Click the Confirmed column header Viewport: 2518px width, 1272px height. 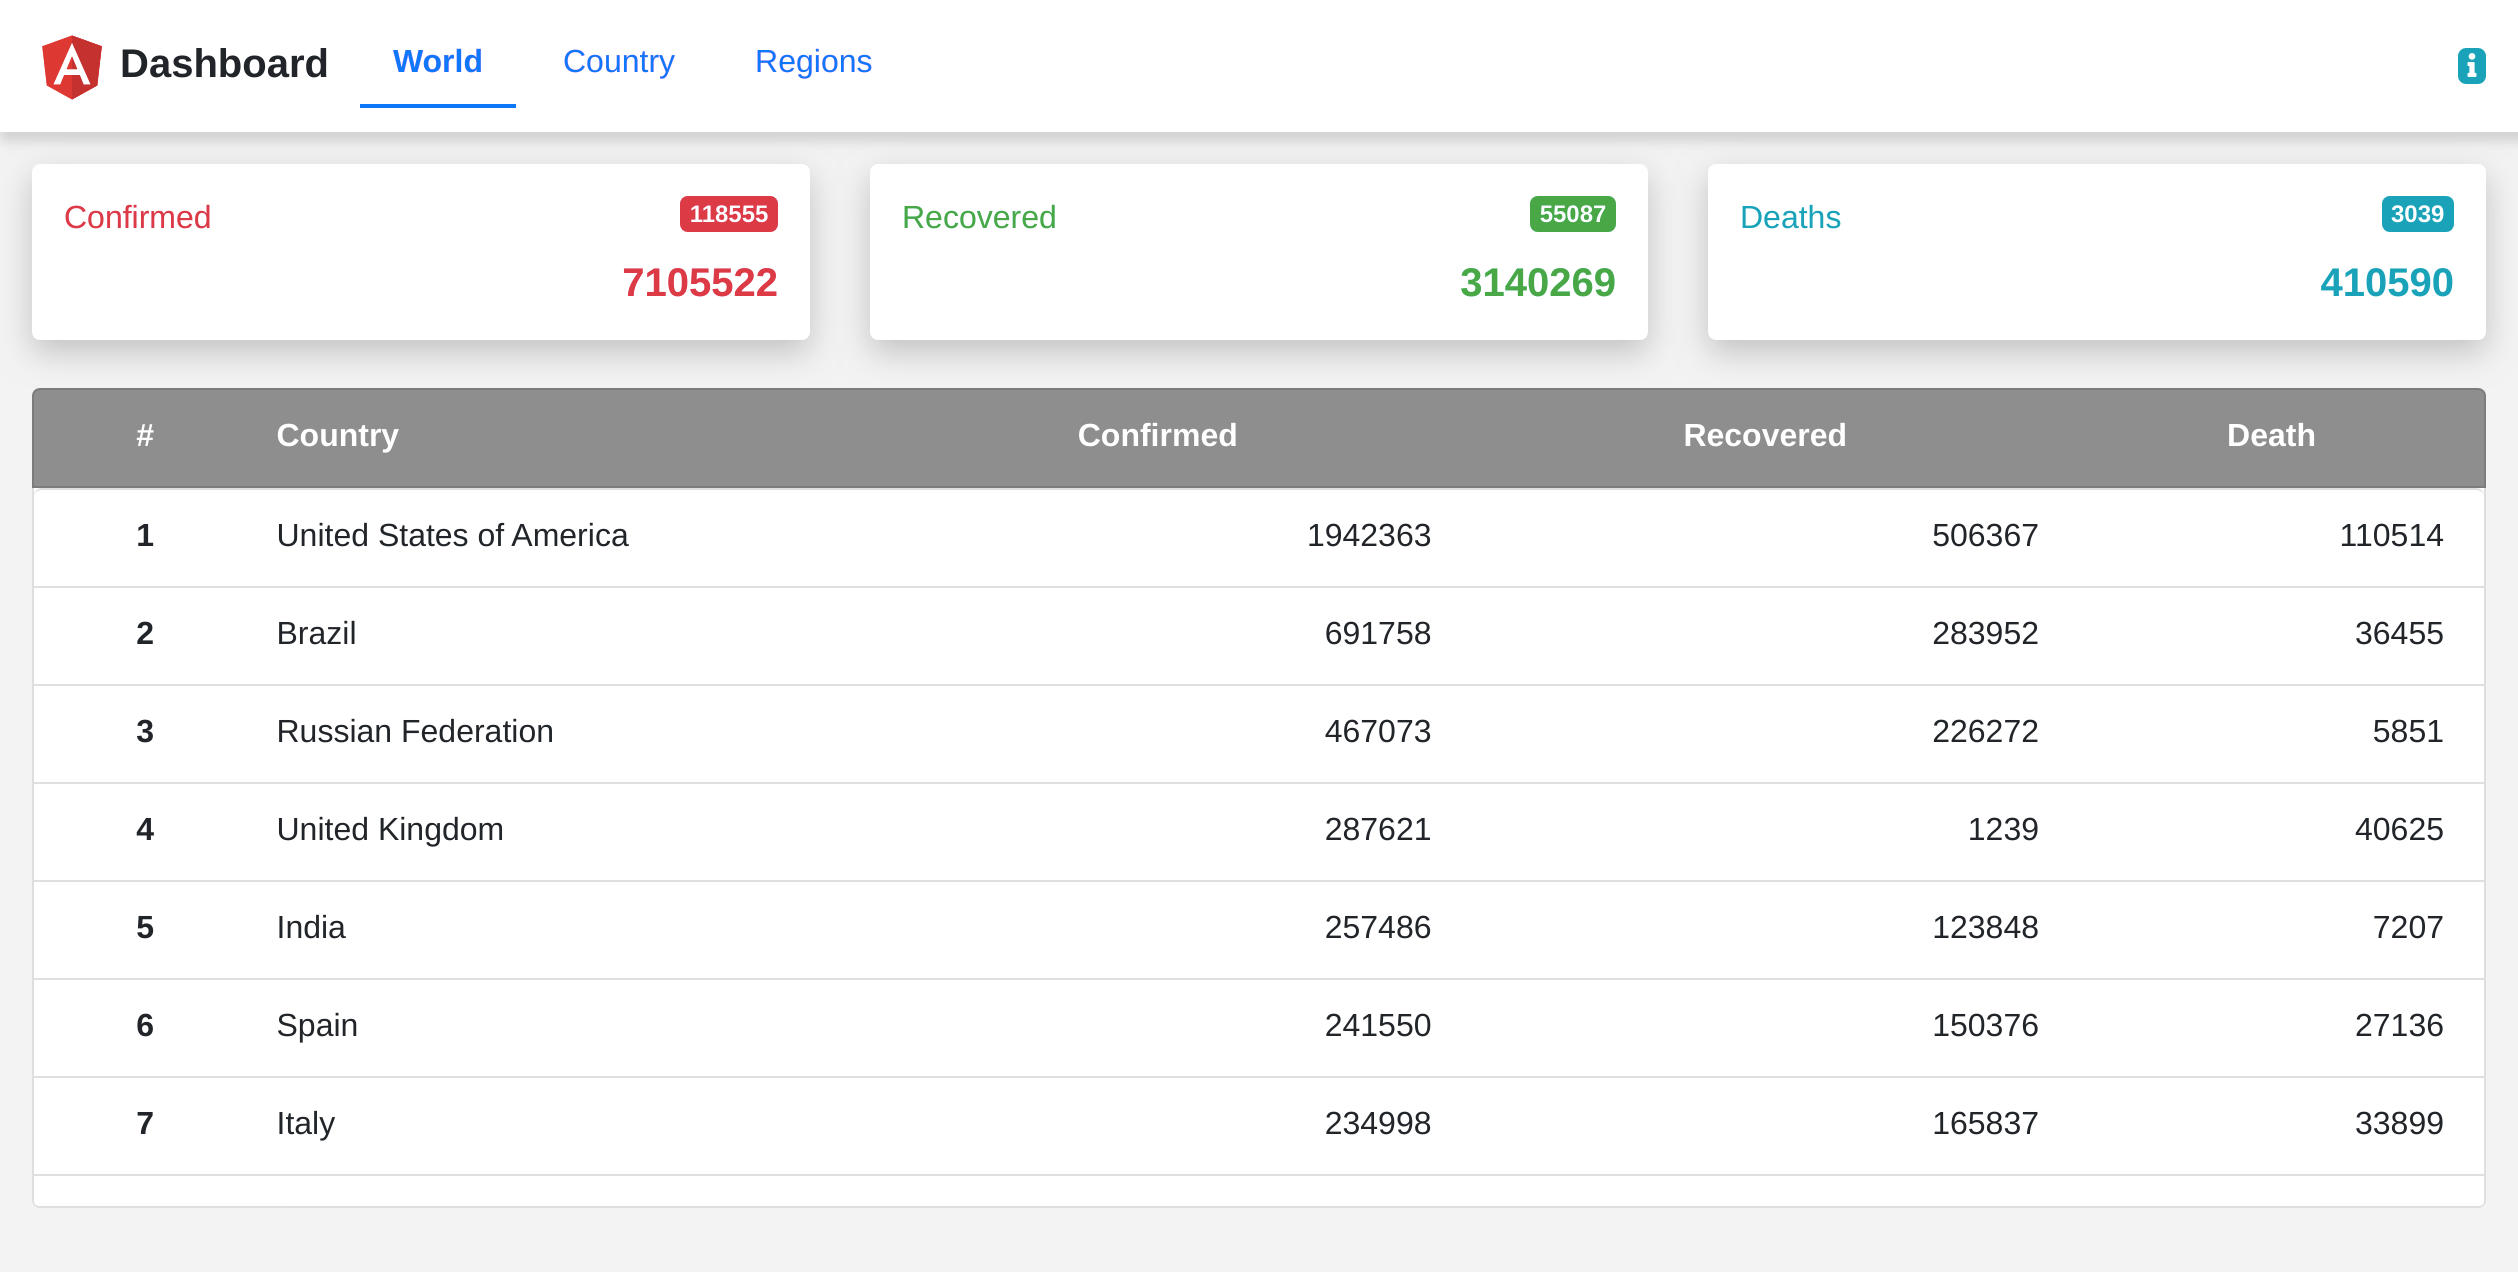point(1157,435)
